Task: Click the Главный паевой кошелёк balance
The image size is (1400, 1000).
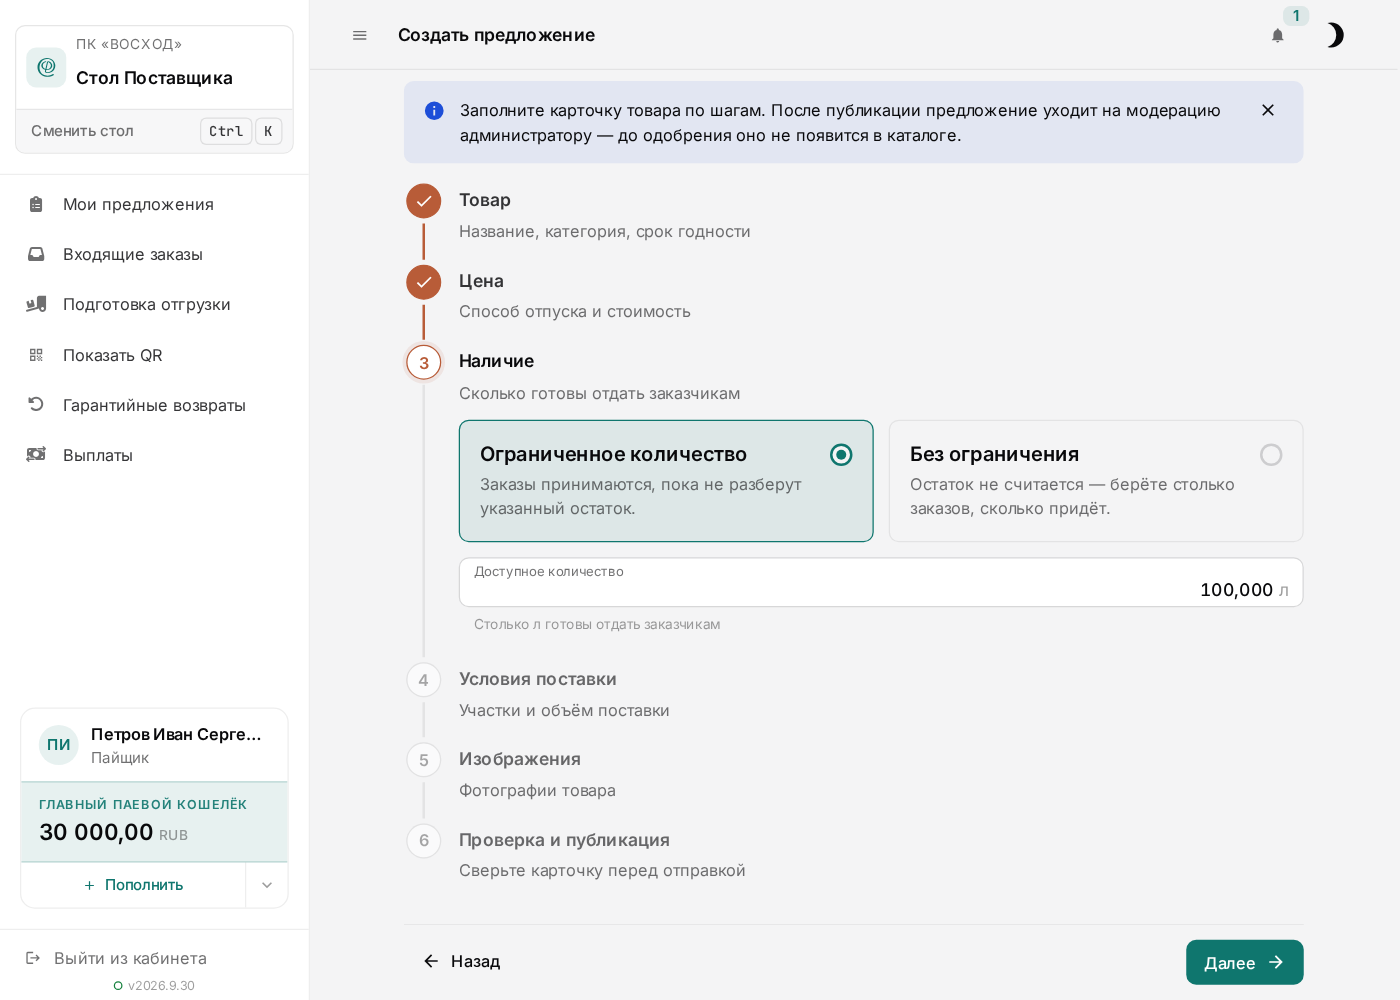Action: 154,822
